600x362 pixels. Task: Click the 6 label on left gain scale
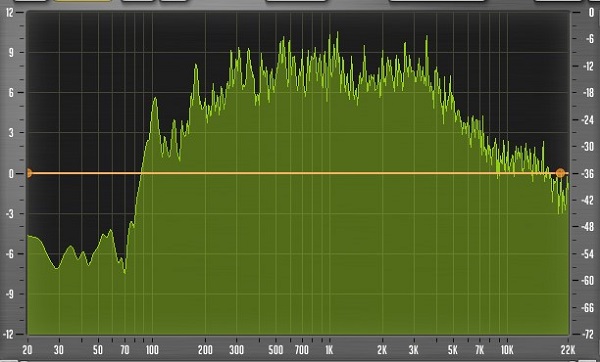point(10,93)
